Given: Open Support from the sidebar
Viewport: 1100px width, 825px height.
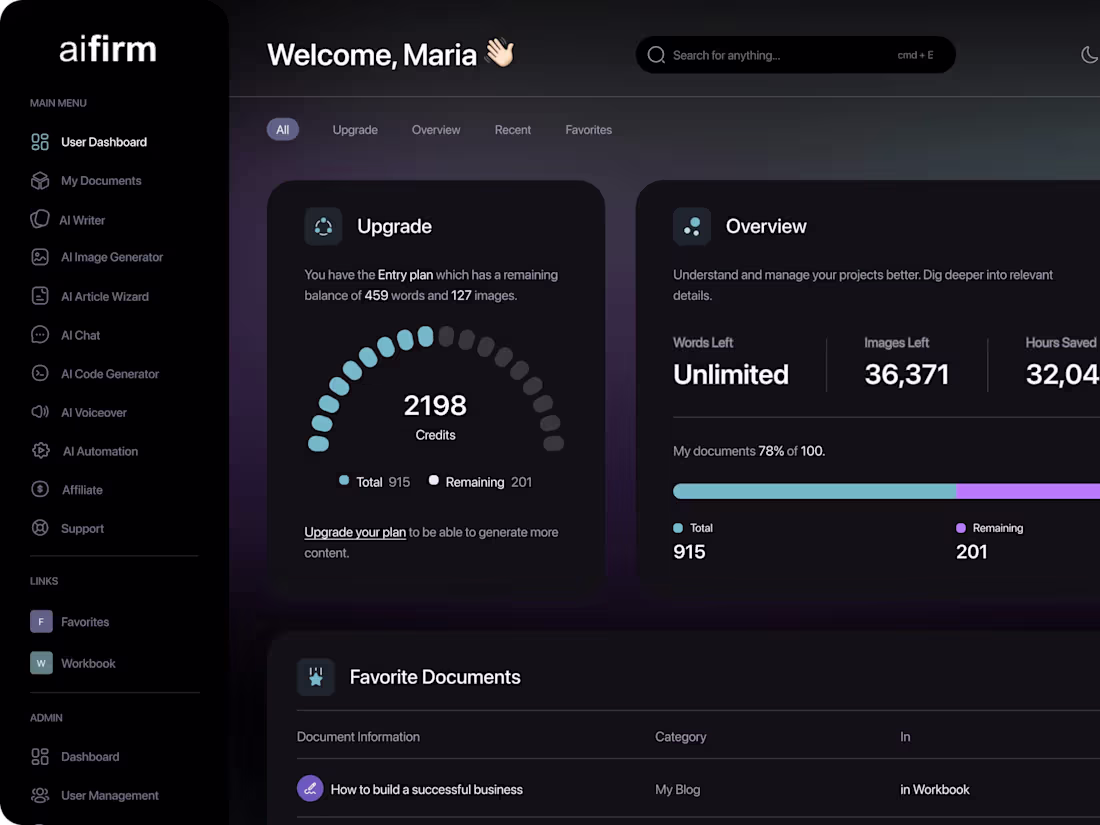Looking at the screenshot, I should (x=82, y=528).
